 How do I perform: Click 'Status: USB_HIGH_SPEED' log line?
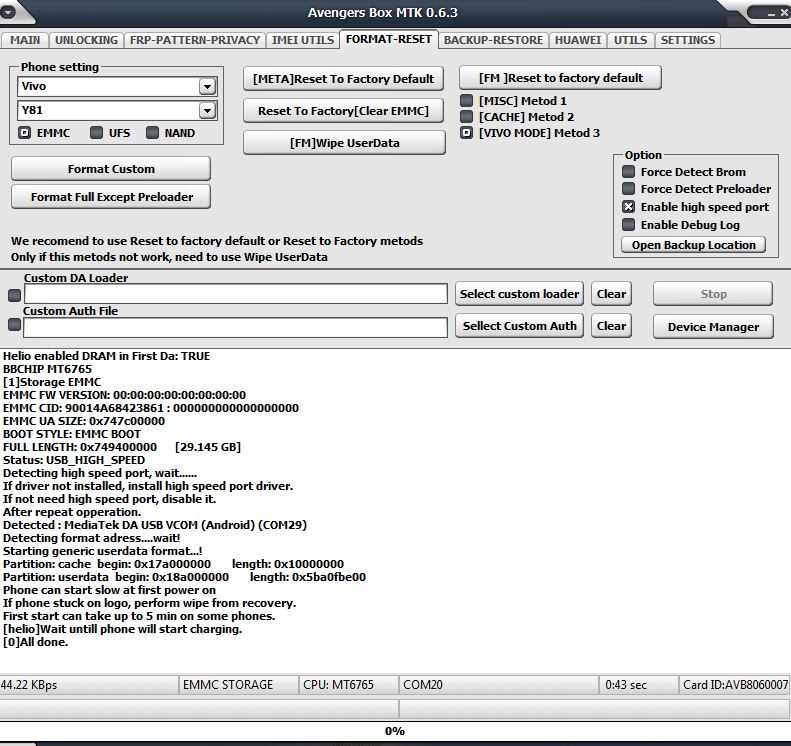[x=74, y=460]
